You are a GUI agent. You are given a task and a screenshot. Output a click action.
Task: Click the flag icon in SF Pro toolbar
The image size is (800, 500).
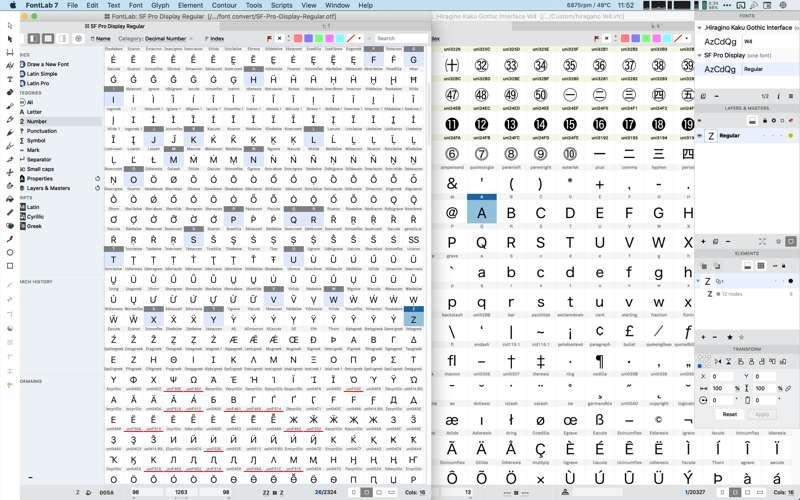[269, 38]
